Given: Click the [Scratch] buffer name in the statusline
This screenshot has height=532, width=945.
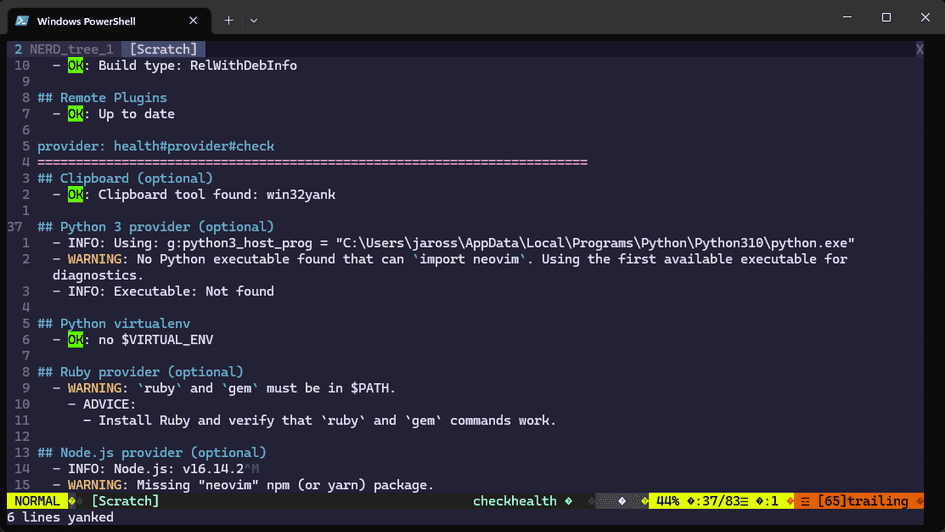Looking at the screenshot, I should point(125,501).
